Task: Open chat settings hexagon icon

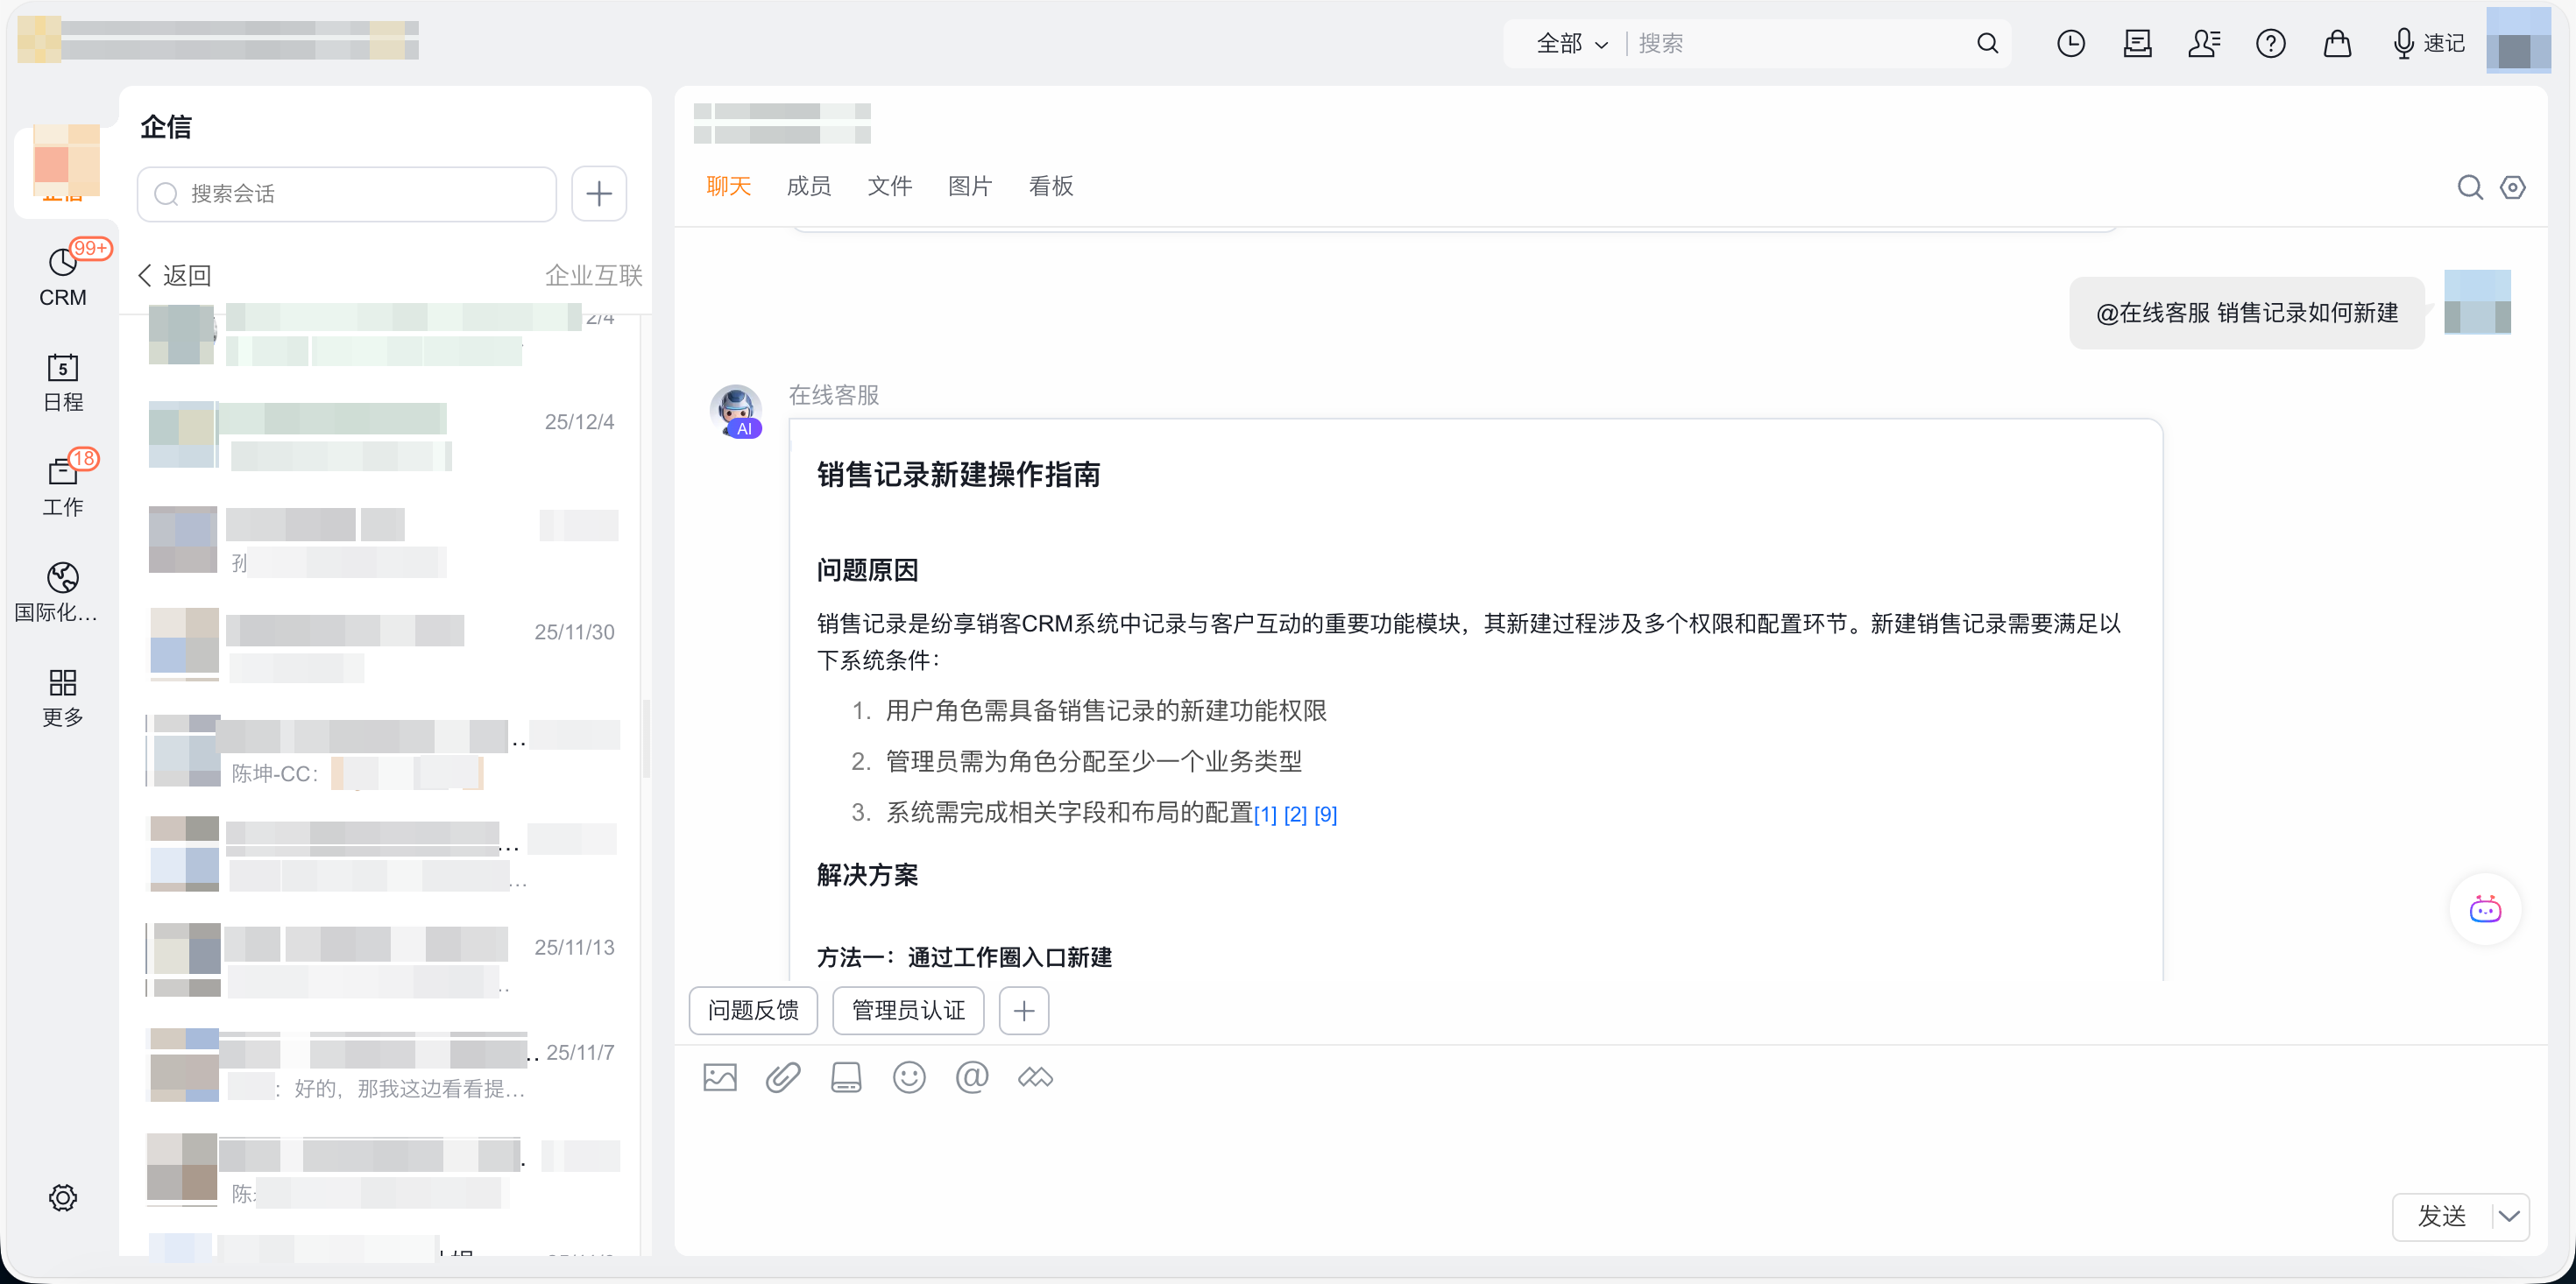Action: [x=2512, y=187]
